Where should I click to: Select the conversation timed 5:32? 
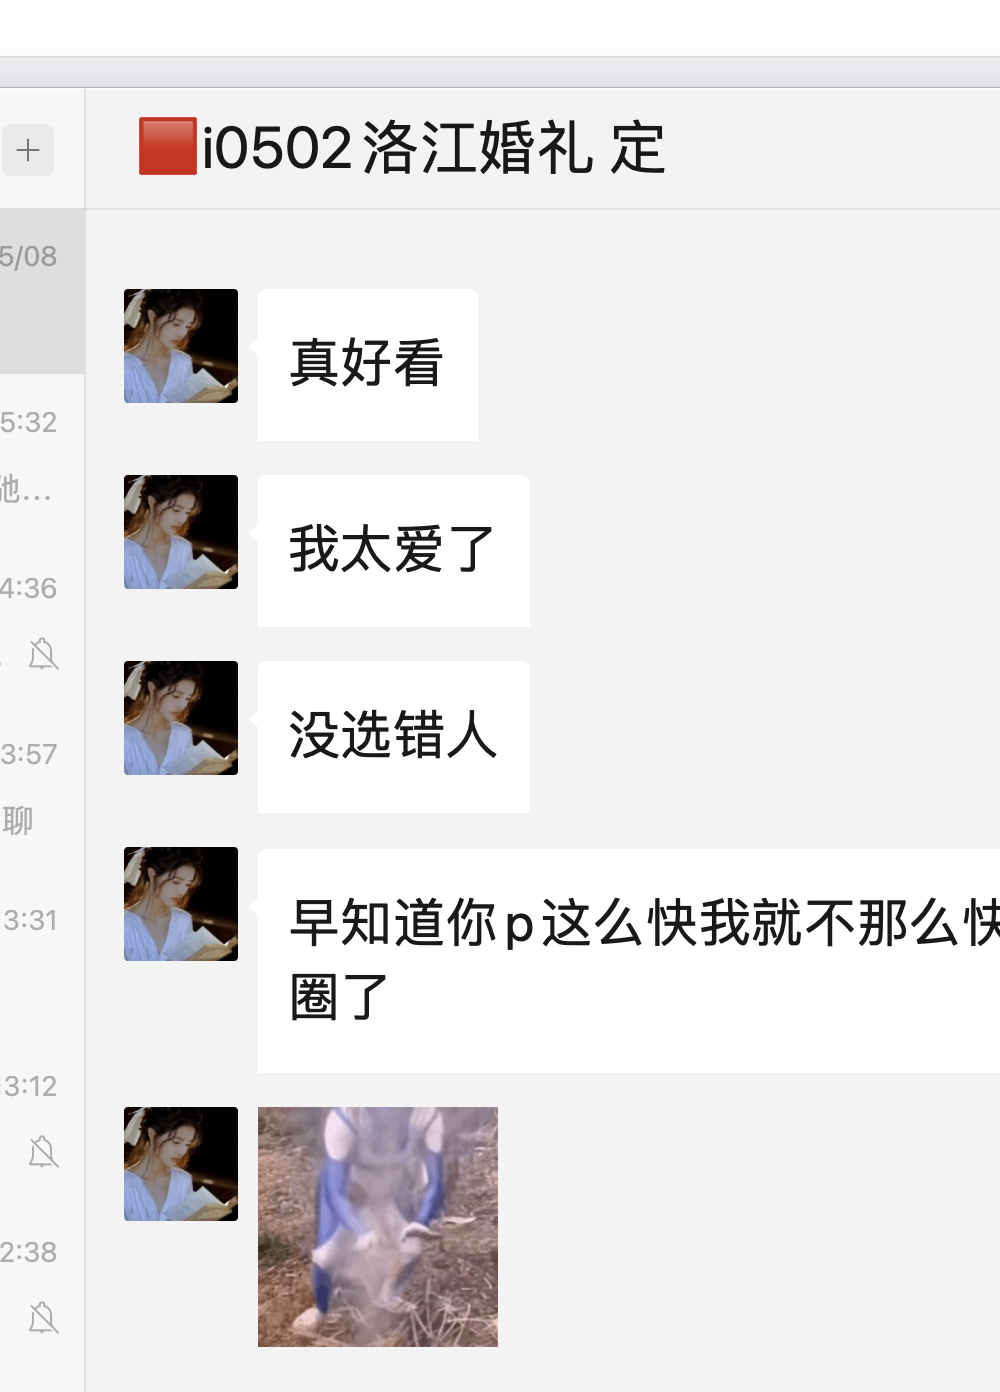[x=42, y=457]
